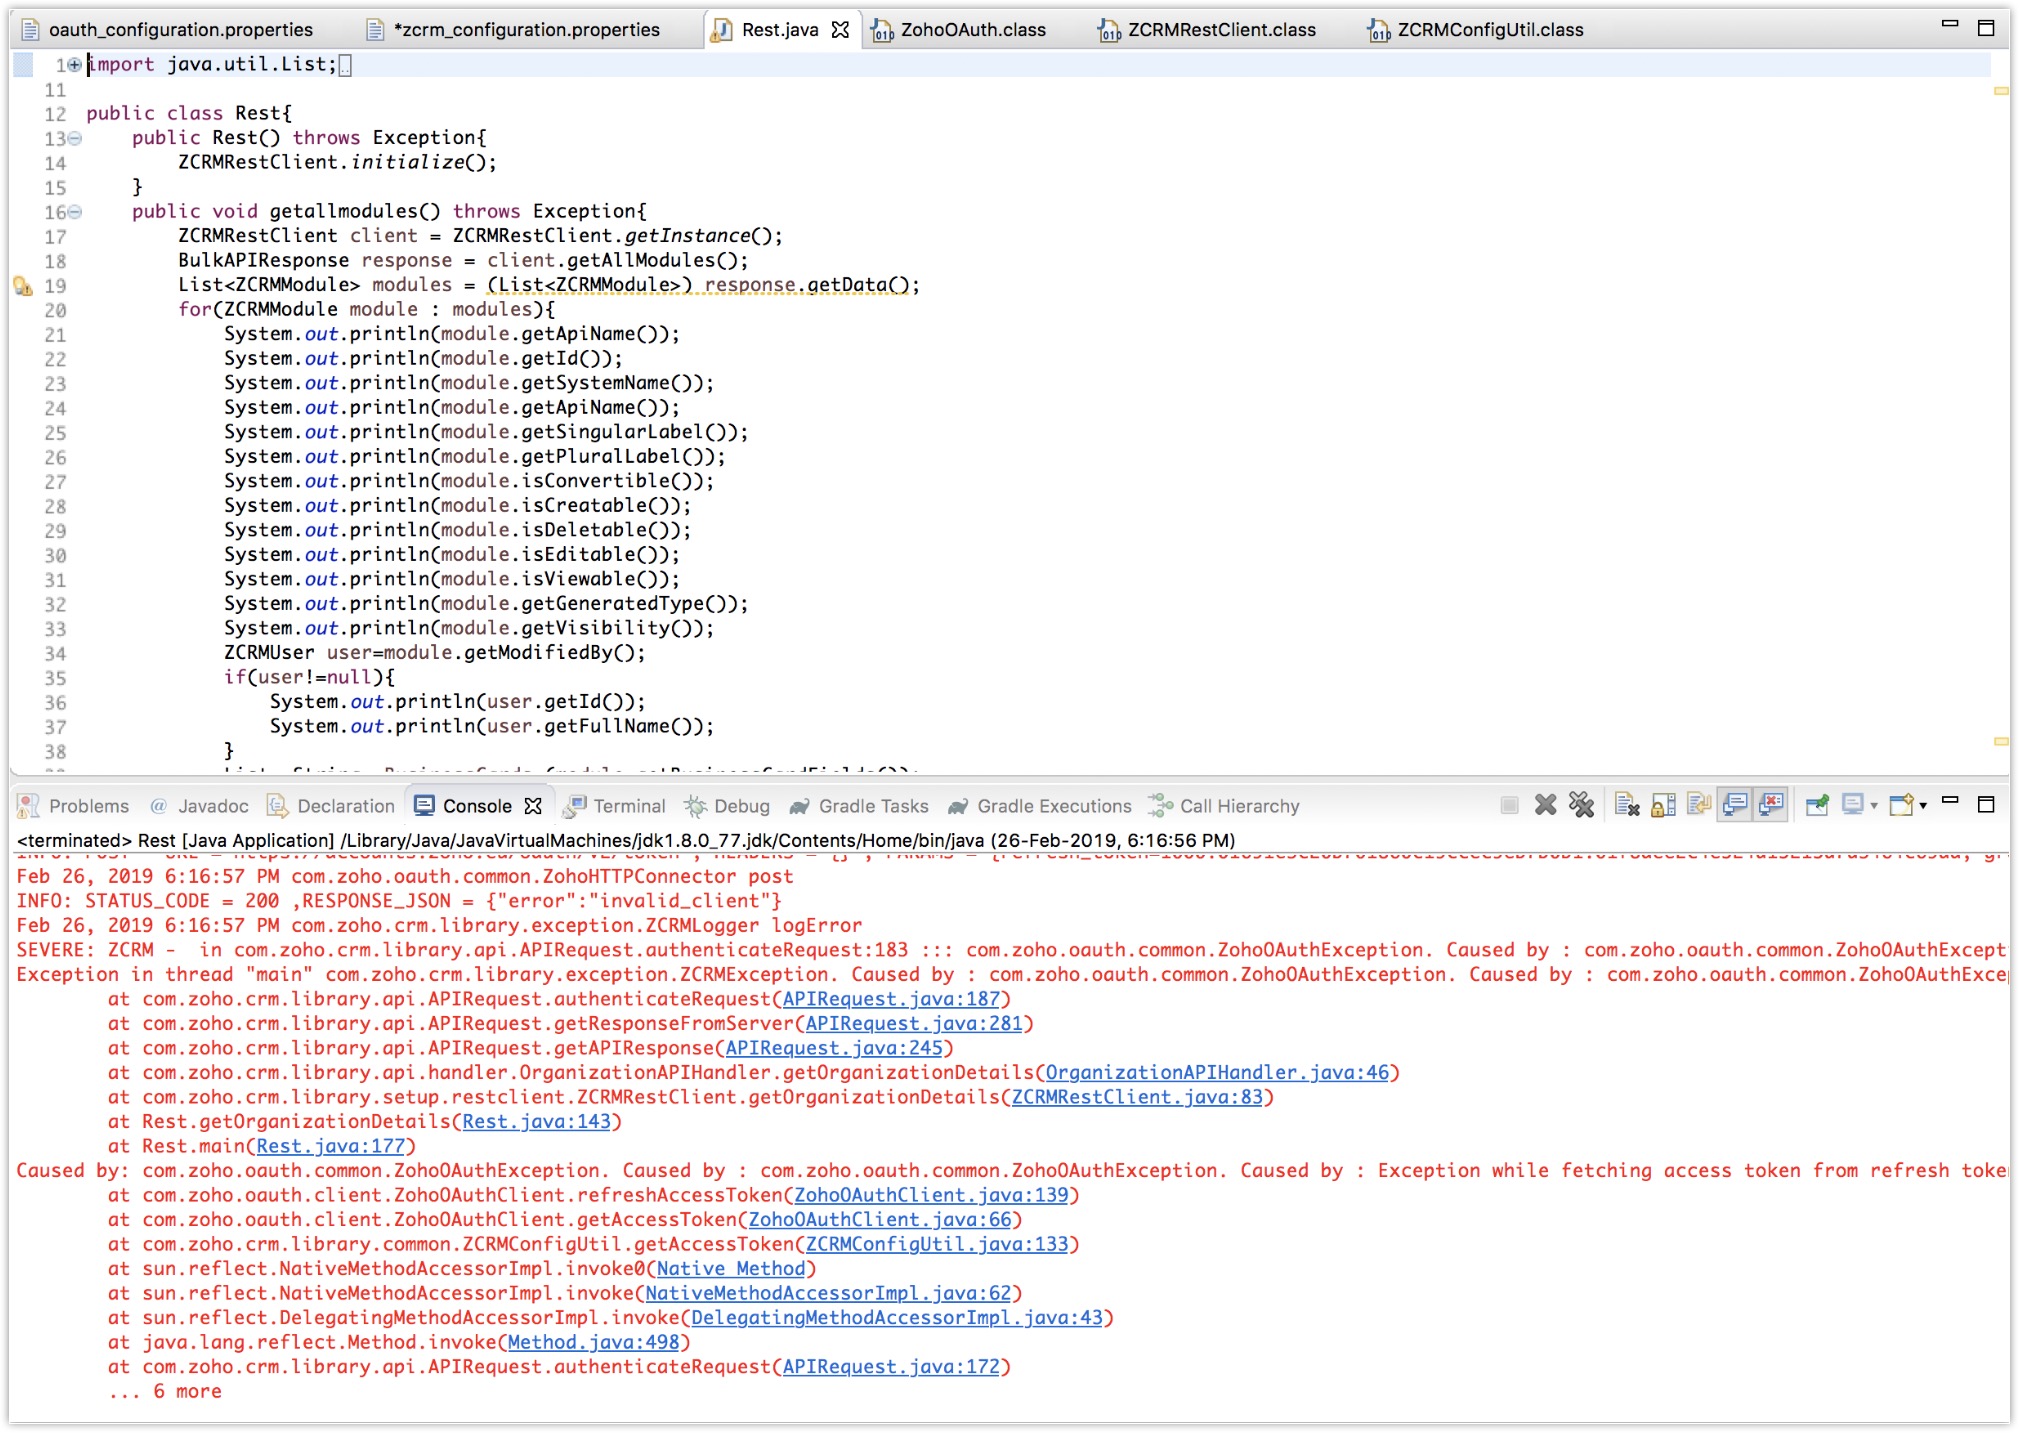Open ZCRMConfigUtil.java:133 link
Image resolution: width=2019 pixels, height=1433 pixels.
(937, 1244)
